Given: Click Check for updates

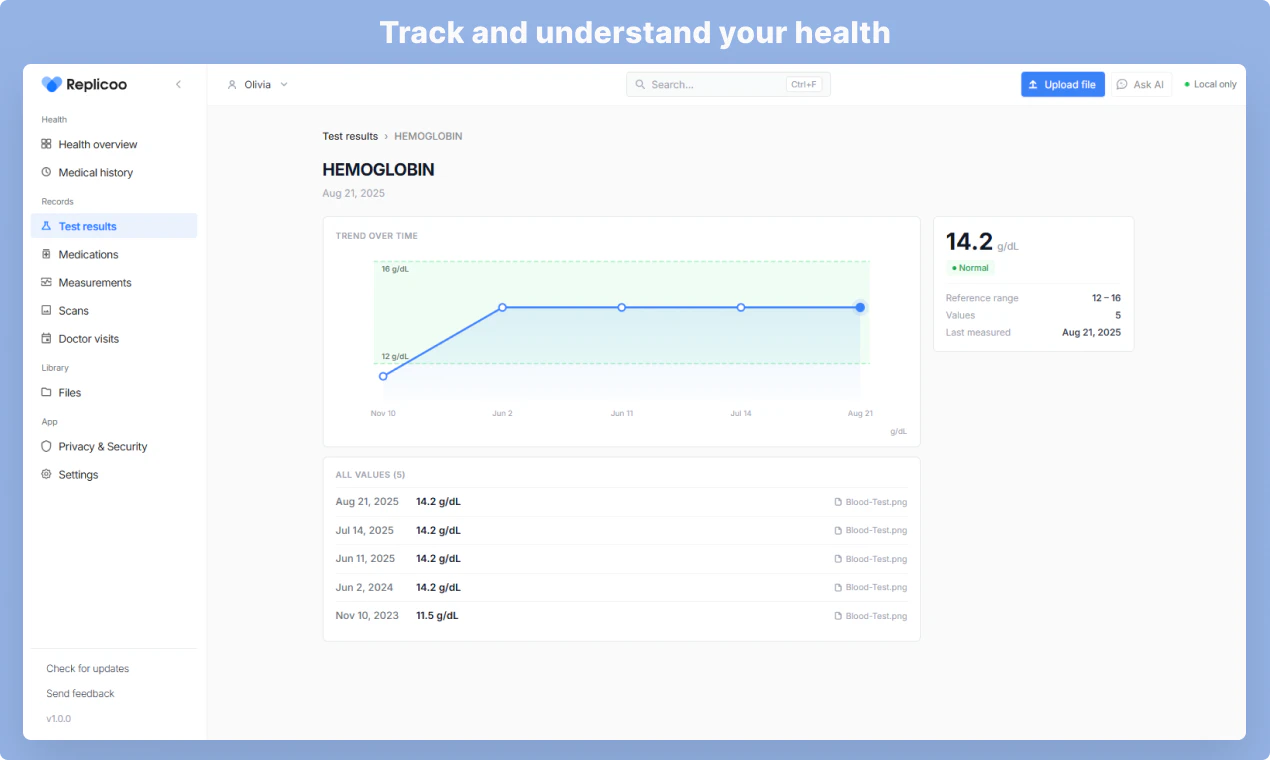Looking at the screenshot, I should point(87,668).
